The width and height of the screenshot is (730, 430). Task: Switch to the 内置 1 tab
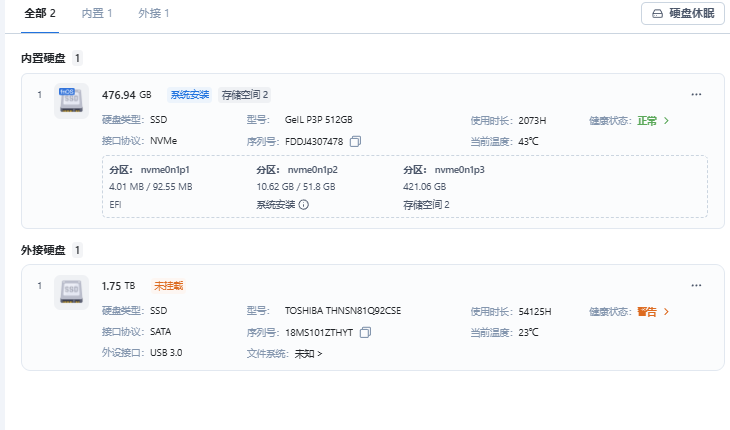[x=97, y=13]
